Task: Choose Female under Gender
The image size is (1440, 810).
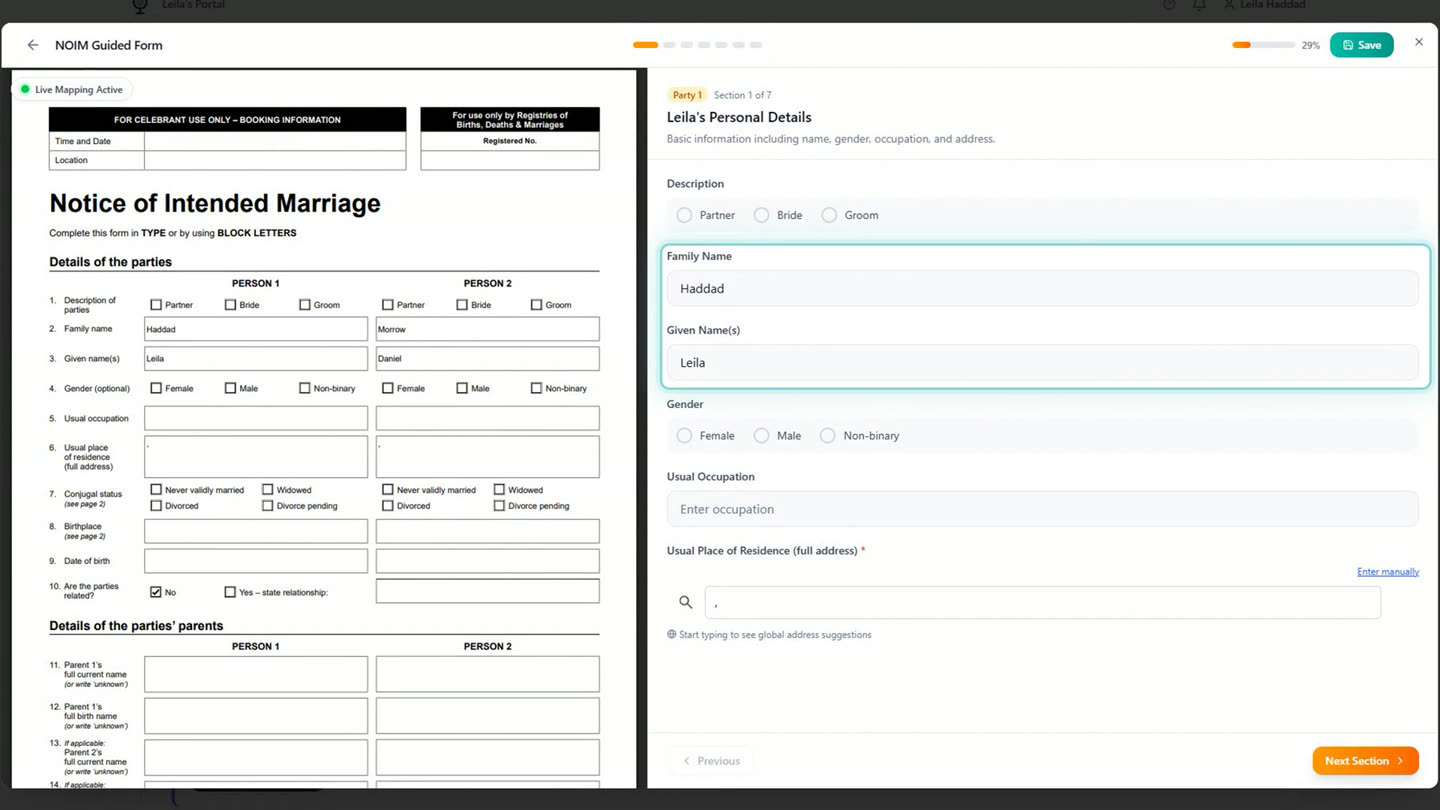Action: (x=684, y=436)
